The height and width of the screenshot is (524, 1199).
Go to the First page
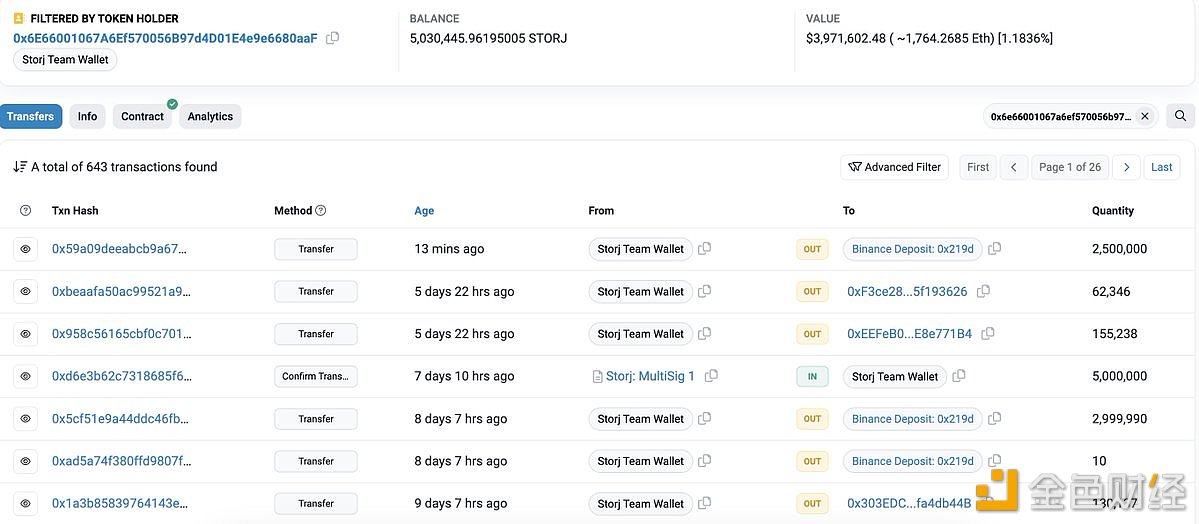[x=978, y=167]
